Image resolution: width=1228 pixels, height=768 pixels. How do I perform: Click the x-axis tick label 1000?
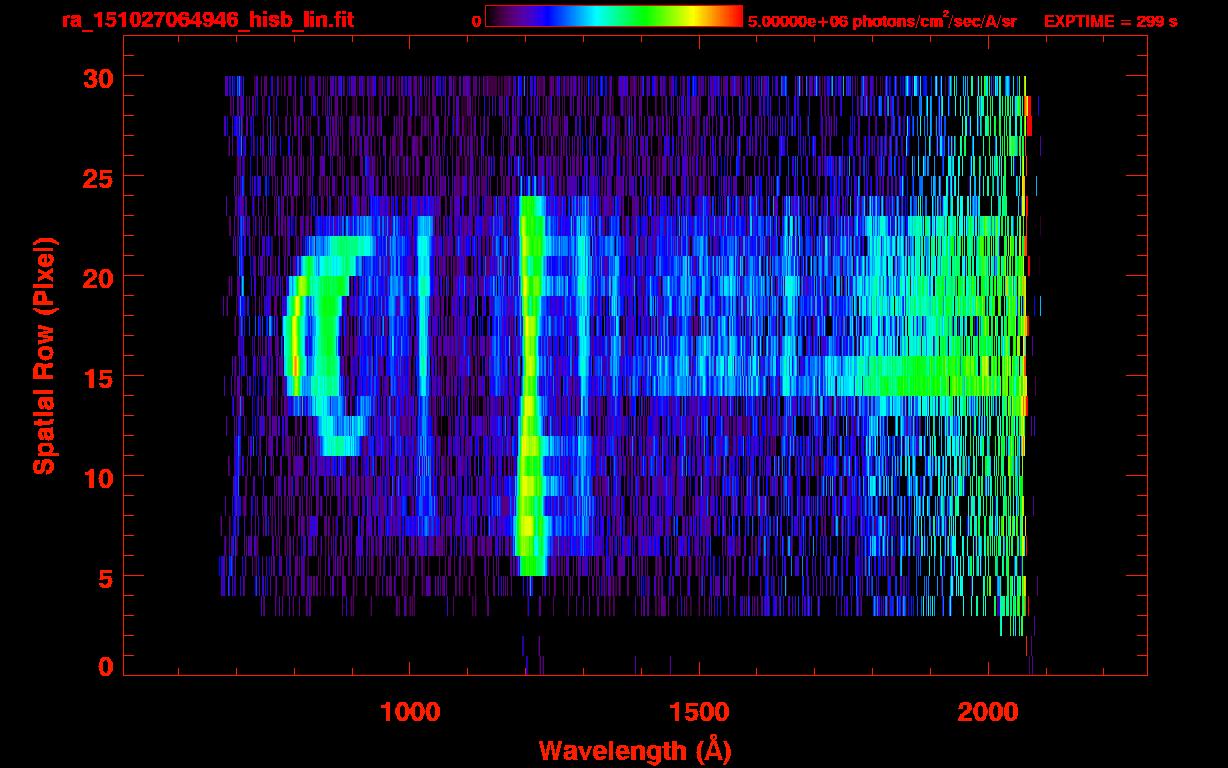[x=410, y=712]
